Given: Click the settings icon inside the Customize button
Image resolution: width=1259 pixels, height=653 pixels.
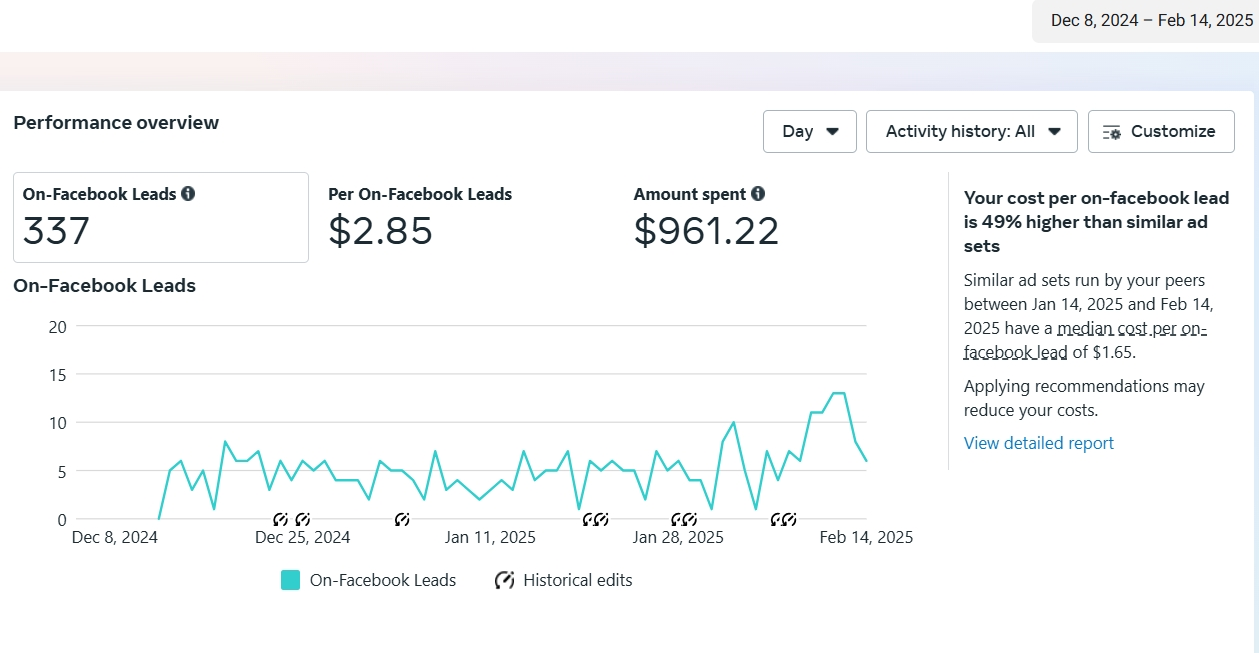Looking at the screenshot, I should pyautogui.click(x=1111, y=132).
